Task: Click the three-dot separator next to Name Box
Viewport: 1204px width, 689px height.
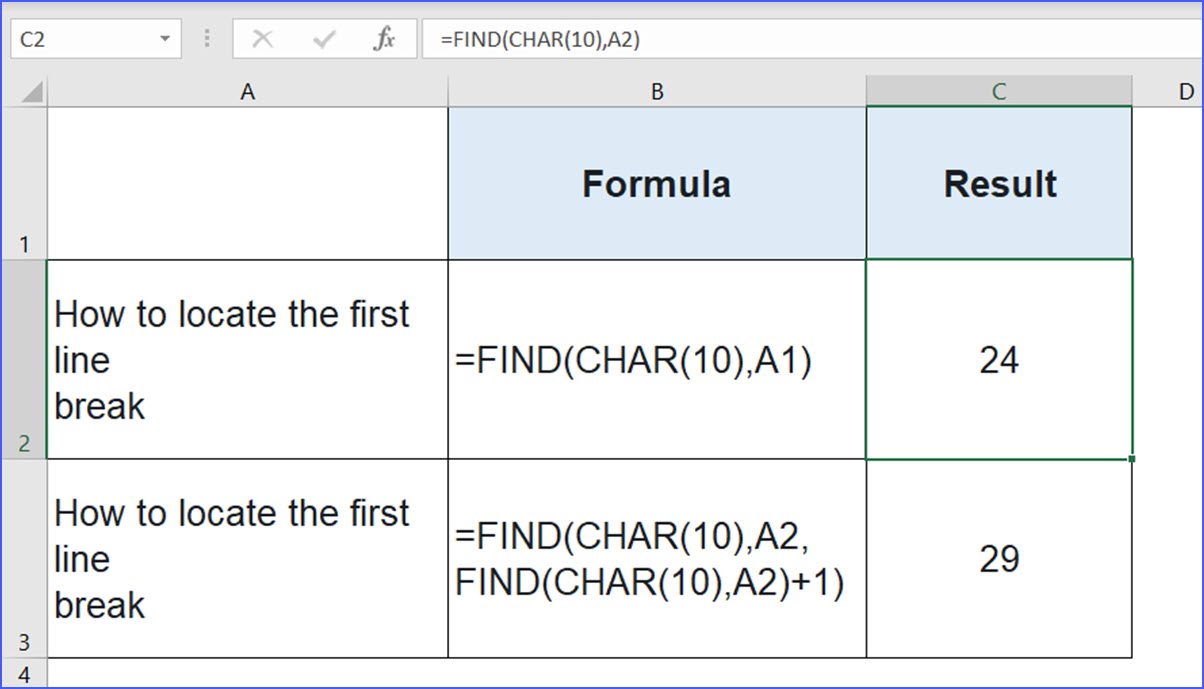Action: (207, 39)
